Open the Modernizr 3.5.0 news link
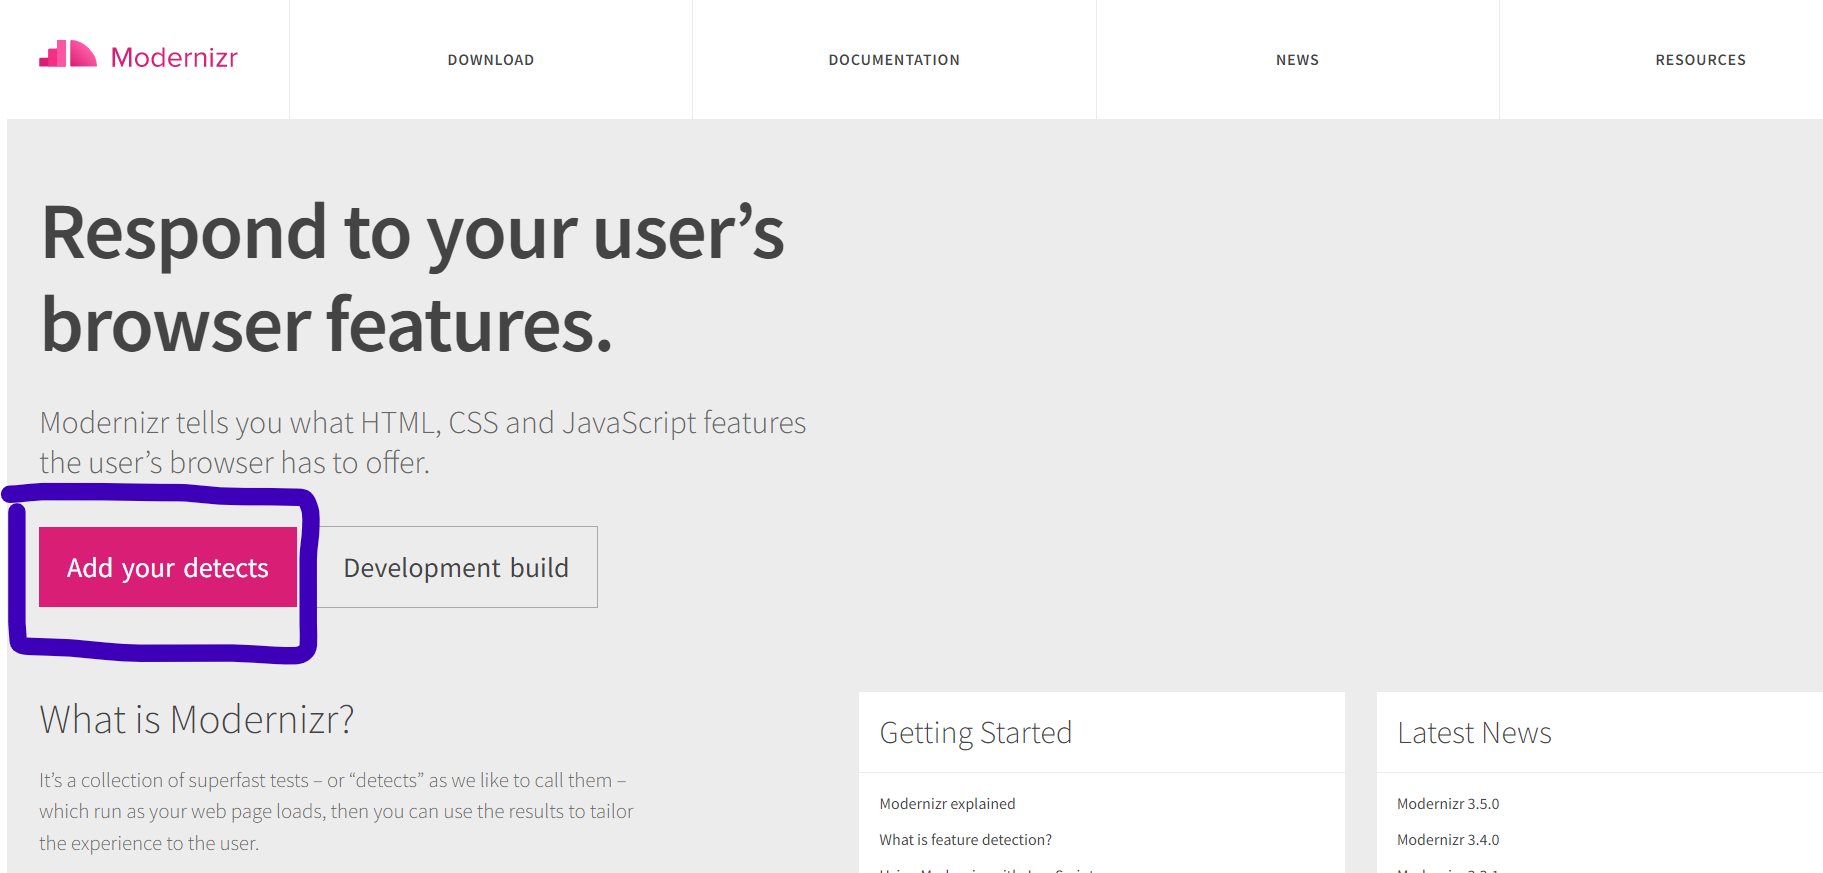 [x=1448, y=804]
